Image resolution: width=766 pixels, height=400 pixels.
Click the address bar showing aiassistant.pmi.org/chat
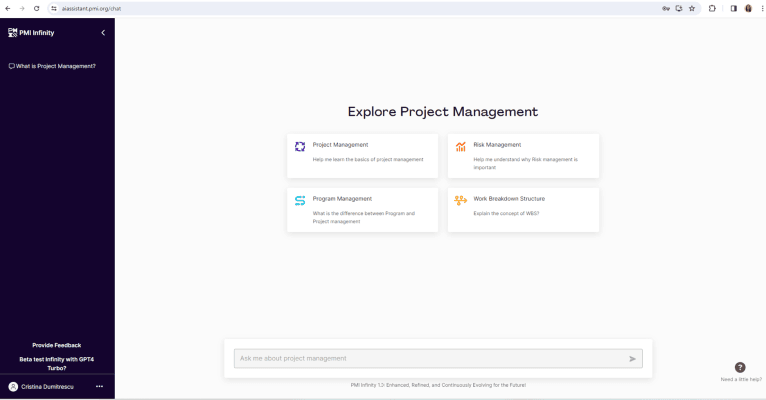[300, 8]
